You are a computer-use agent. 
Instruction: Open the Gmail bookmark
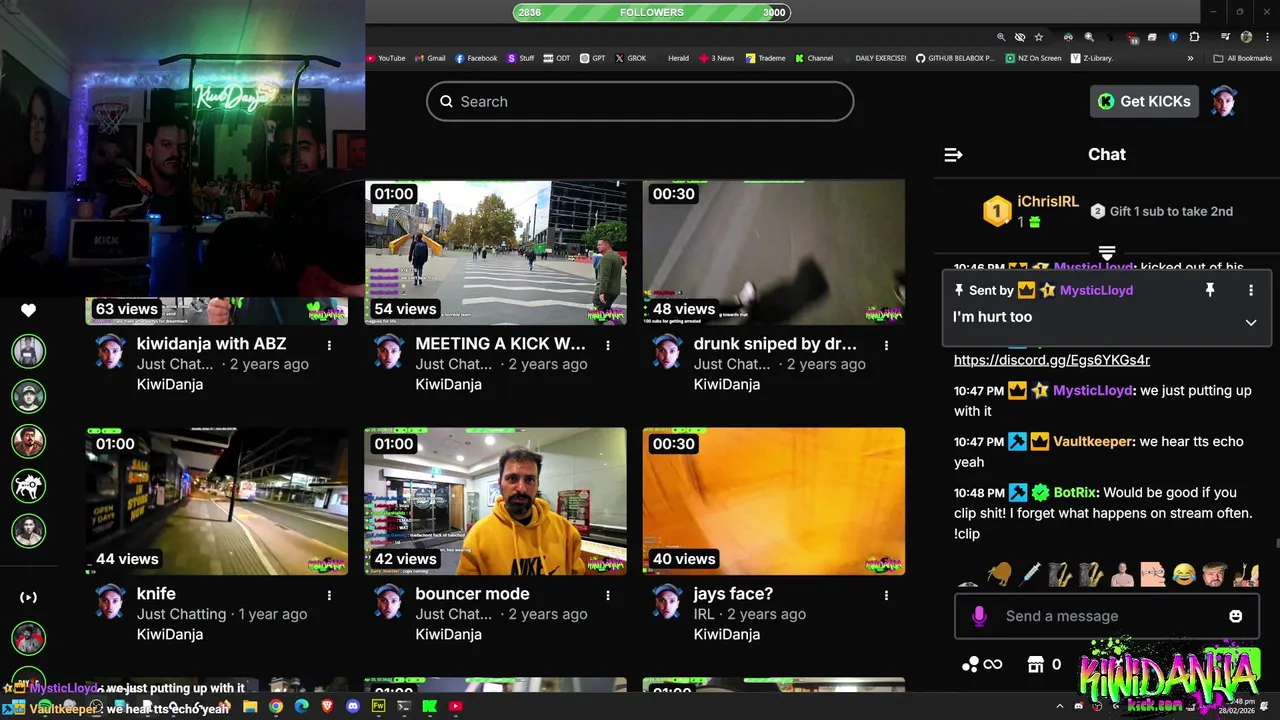(x=430, y=58)
